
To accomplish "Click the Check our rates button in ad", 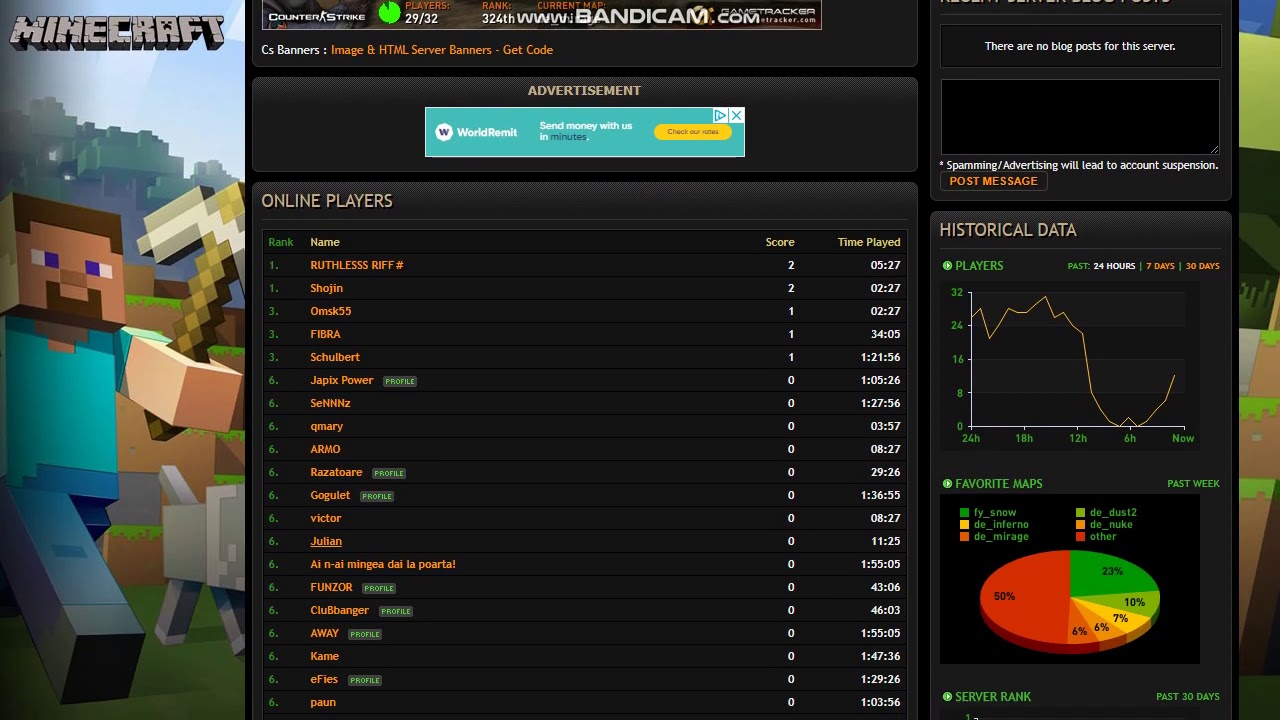I will pos(693,132).
